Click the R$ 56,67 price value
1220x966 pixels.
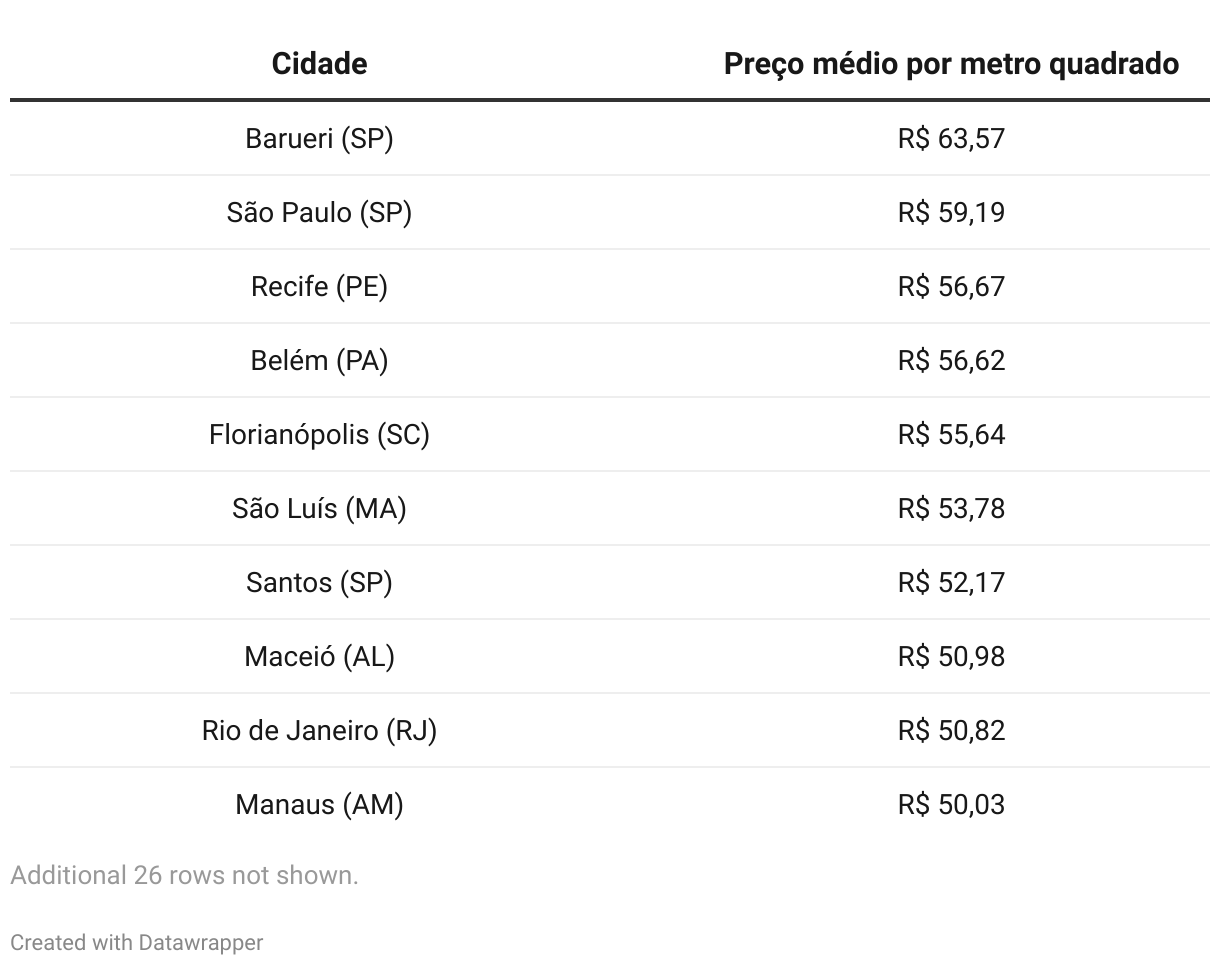(x=951, y=286)
